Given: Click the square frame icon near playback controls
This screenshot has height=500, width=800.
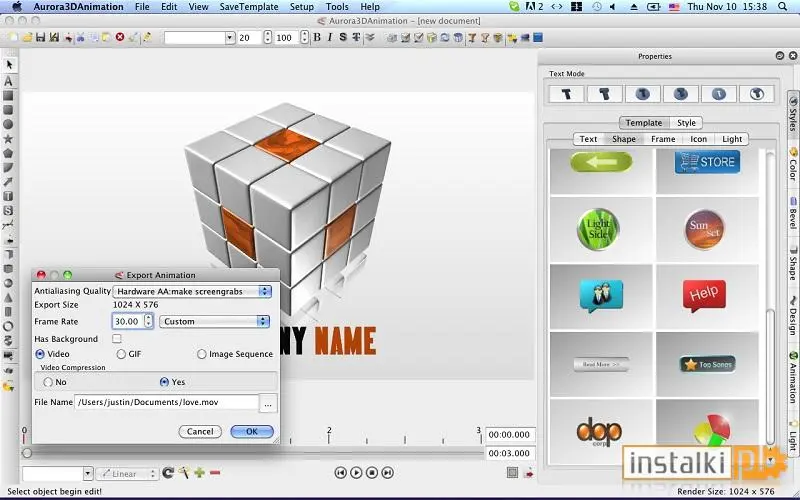Looking at the screenshot, I should click(512, 473).
